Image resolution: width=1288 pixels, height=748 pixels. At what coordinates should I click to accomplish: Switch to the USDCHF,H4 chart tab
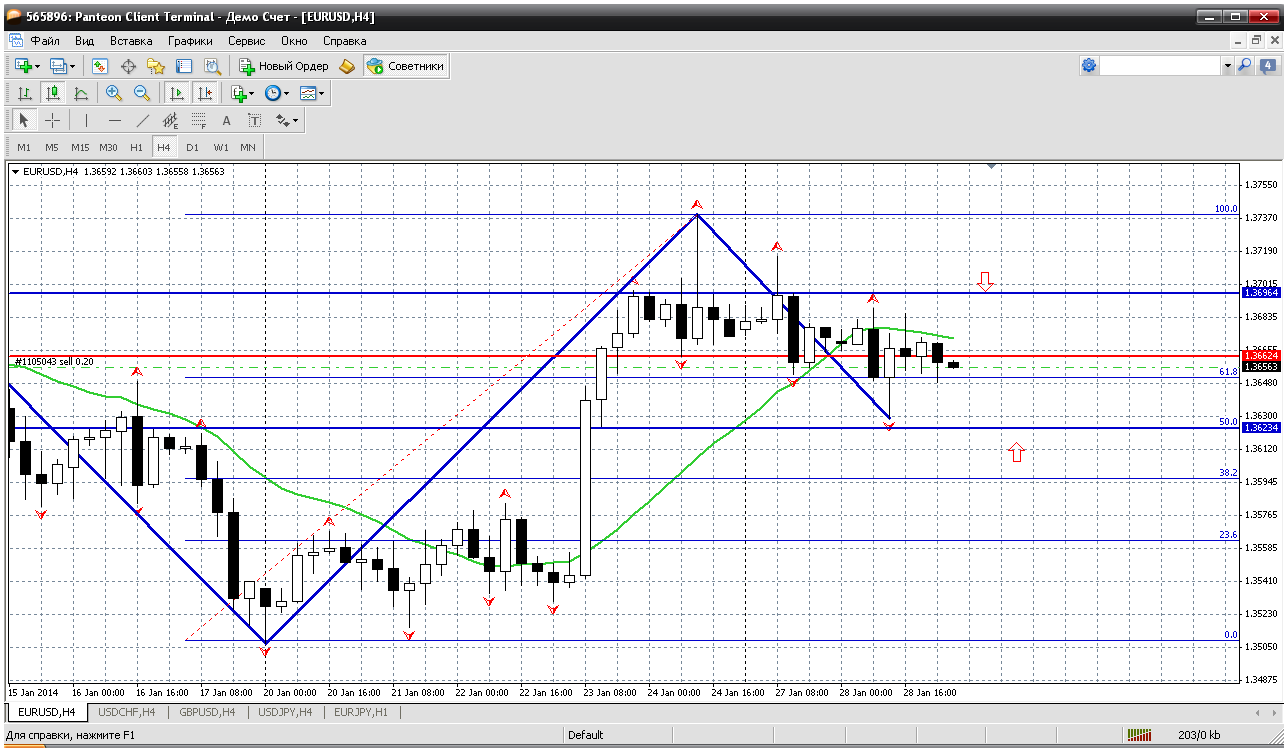[126, 712]
